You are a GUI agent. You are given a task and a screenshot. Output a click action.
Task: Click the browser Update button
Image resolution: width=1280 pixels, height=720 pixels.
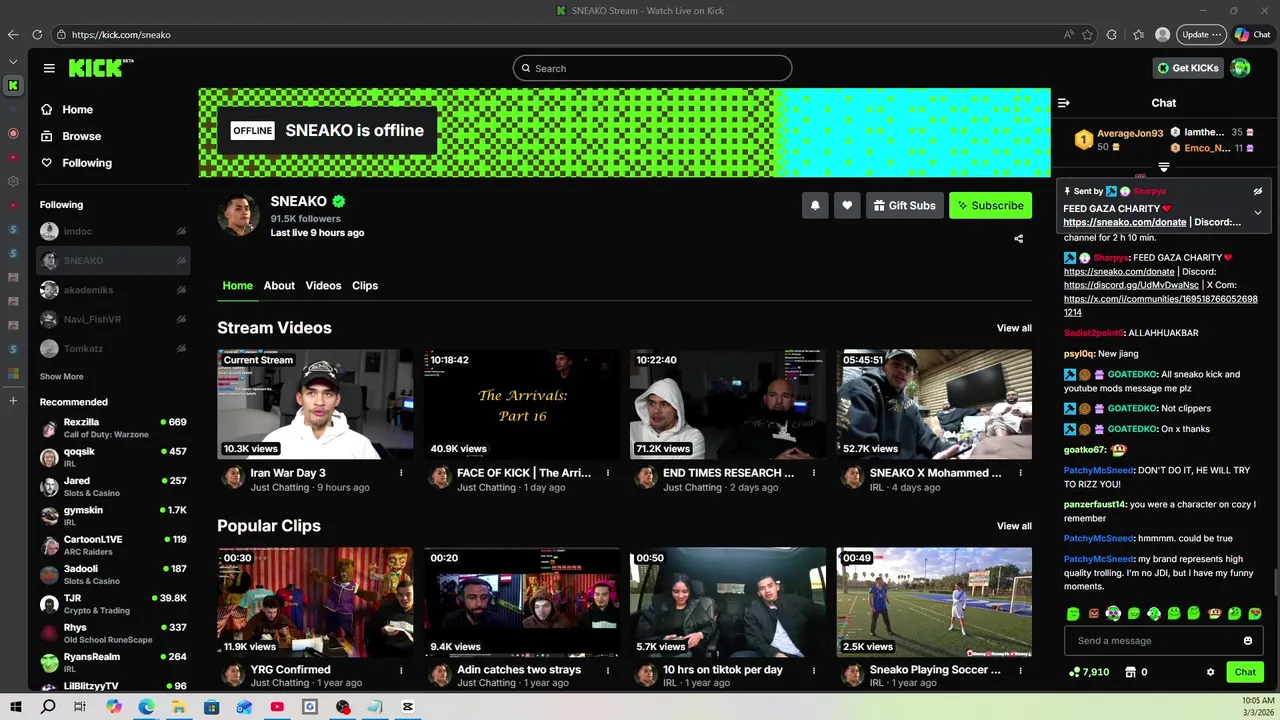point(1201,34)
